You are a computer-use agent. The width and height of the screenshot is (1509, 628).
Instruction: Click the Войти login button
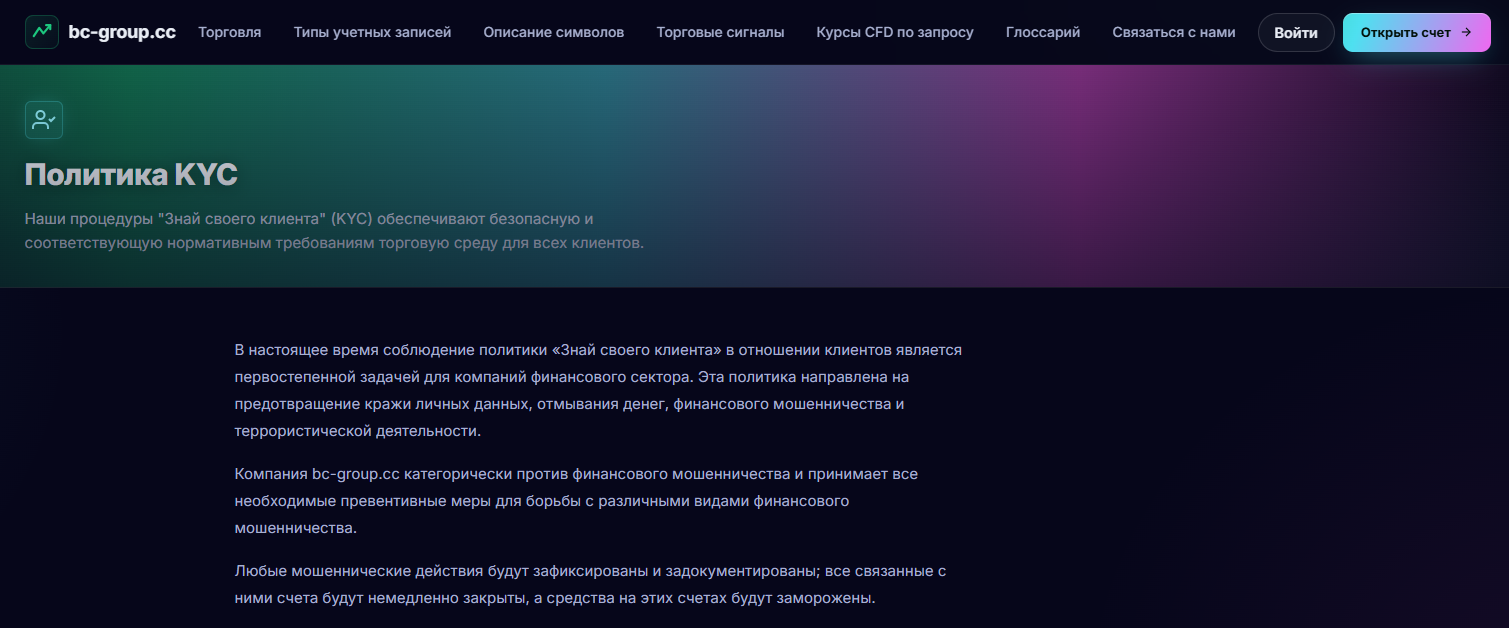pyautogui.click(x=1296, y=32)
